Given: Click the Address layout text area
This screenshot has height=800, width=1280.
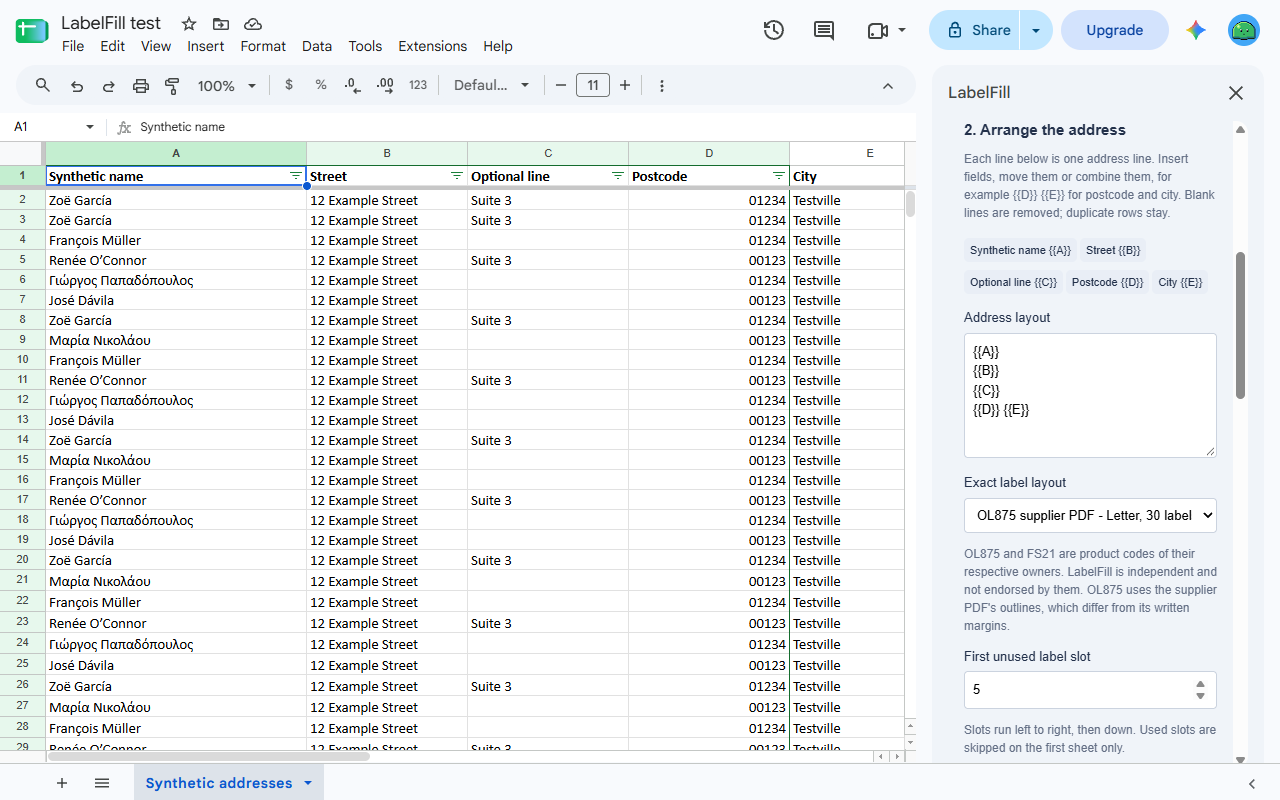Looking at the screenshot, I should pos(1090,395).
